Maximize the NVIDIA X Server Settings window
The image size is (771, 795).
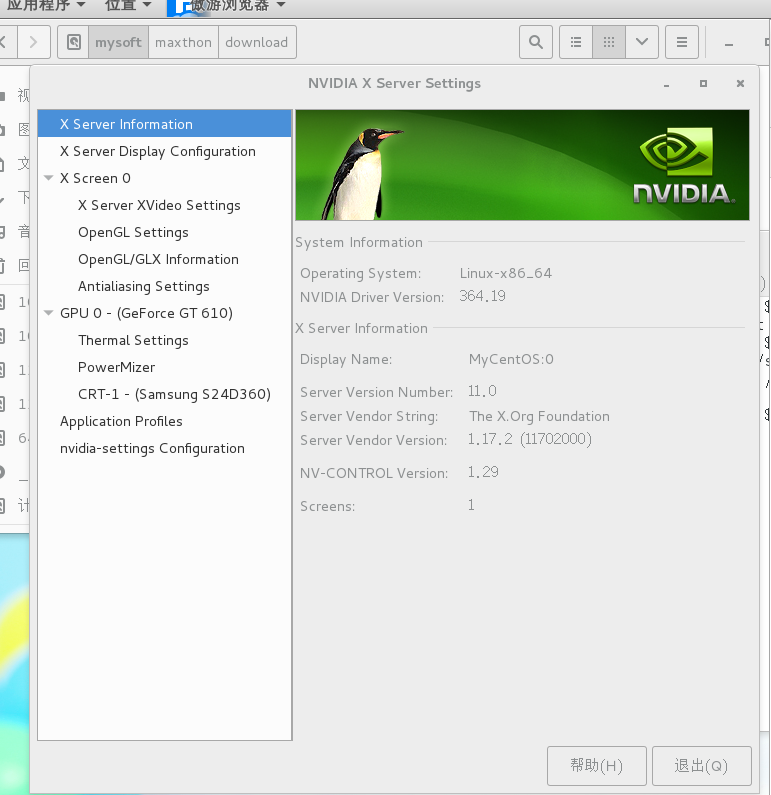[x=703, y=83]
